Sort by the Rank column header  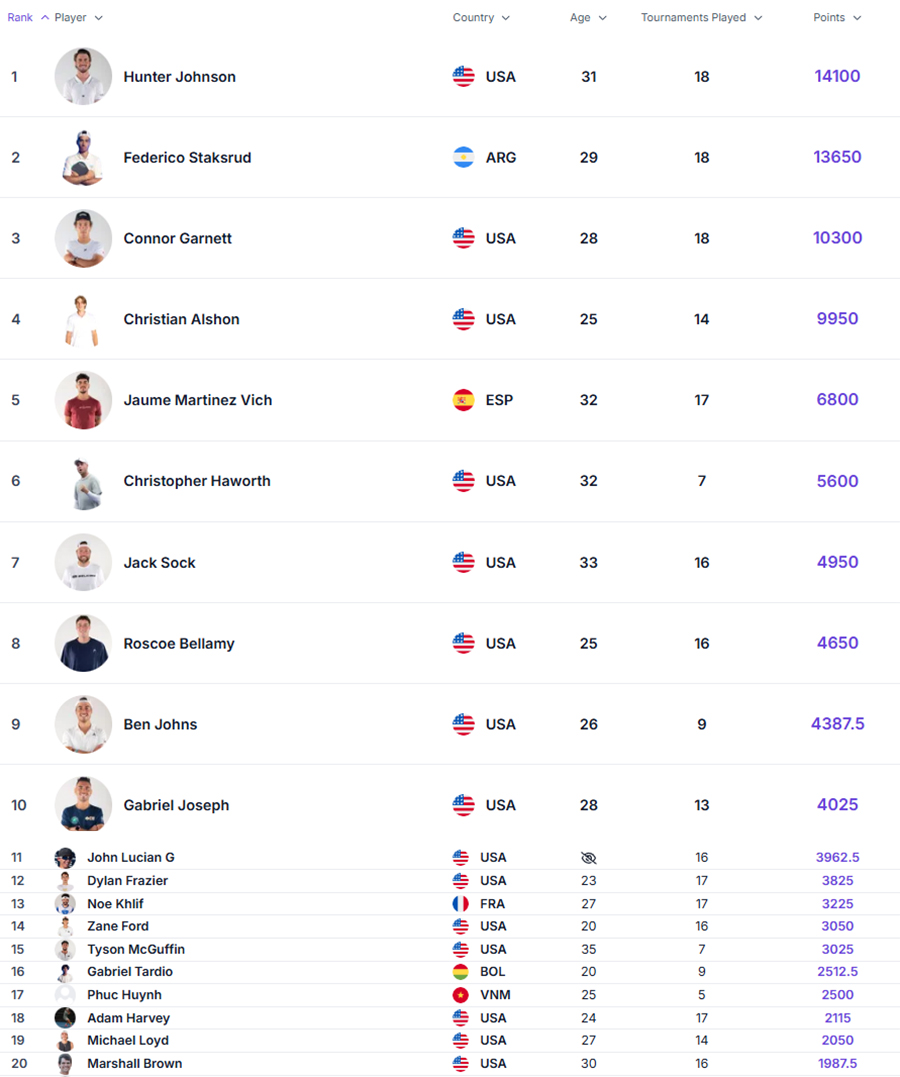pos(20,18)
